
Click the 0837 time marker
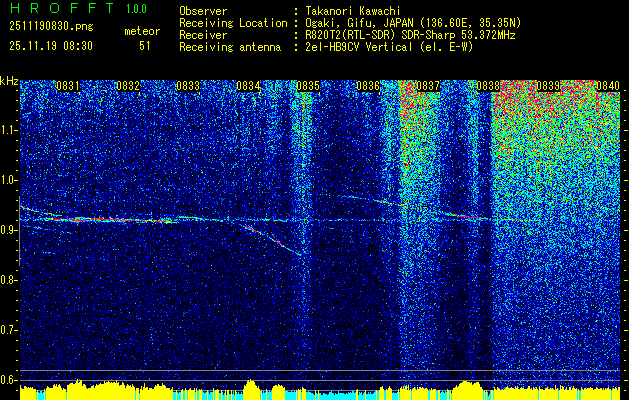428,86
